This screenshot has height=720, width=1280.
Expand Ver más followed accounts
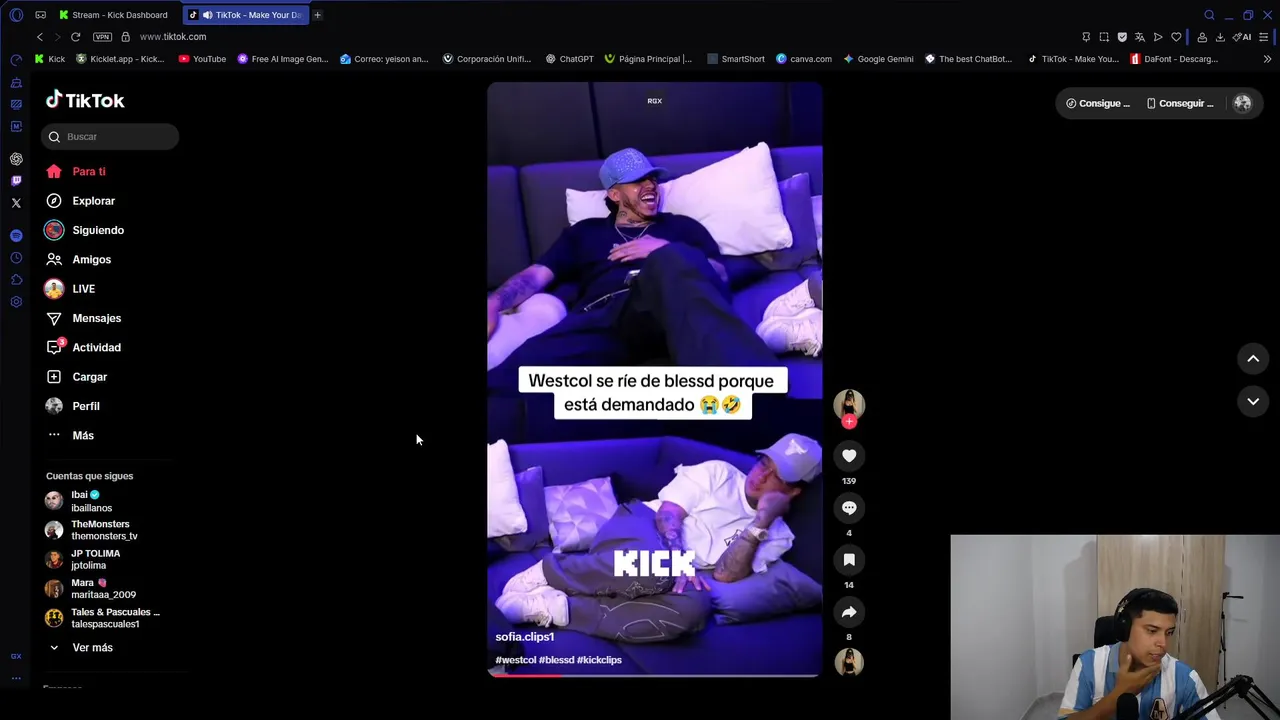[x=81, y=648]
